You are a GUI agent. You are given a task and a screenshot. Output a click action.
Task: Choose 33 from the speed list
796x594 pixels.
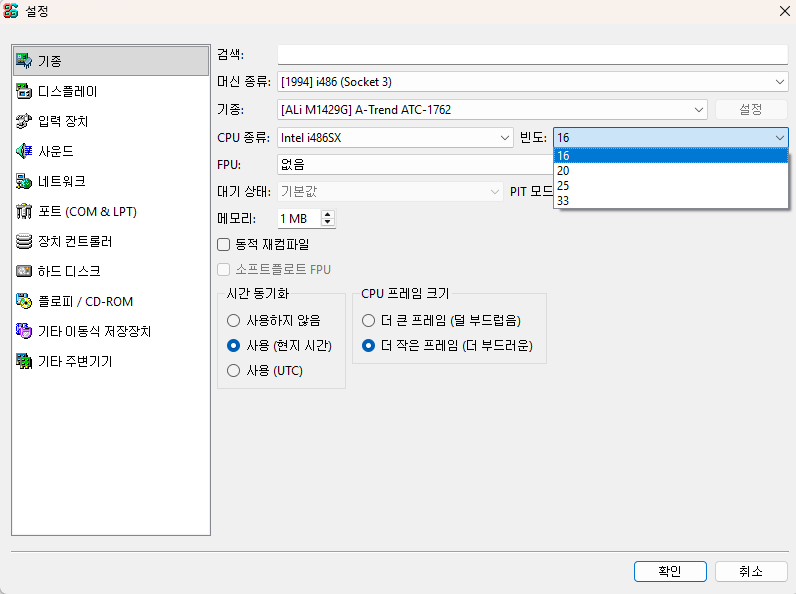(670, 200)
